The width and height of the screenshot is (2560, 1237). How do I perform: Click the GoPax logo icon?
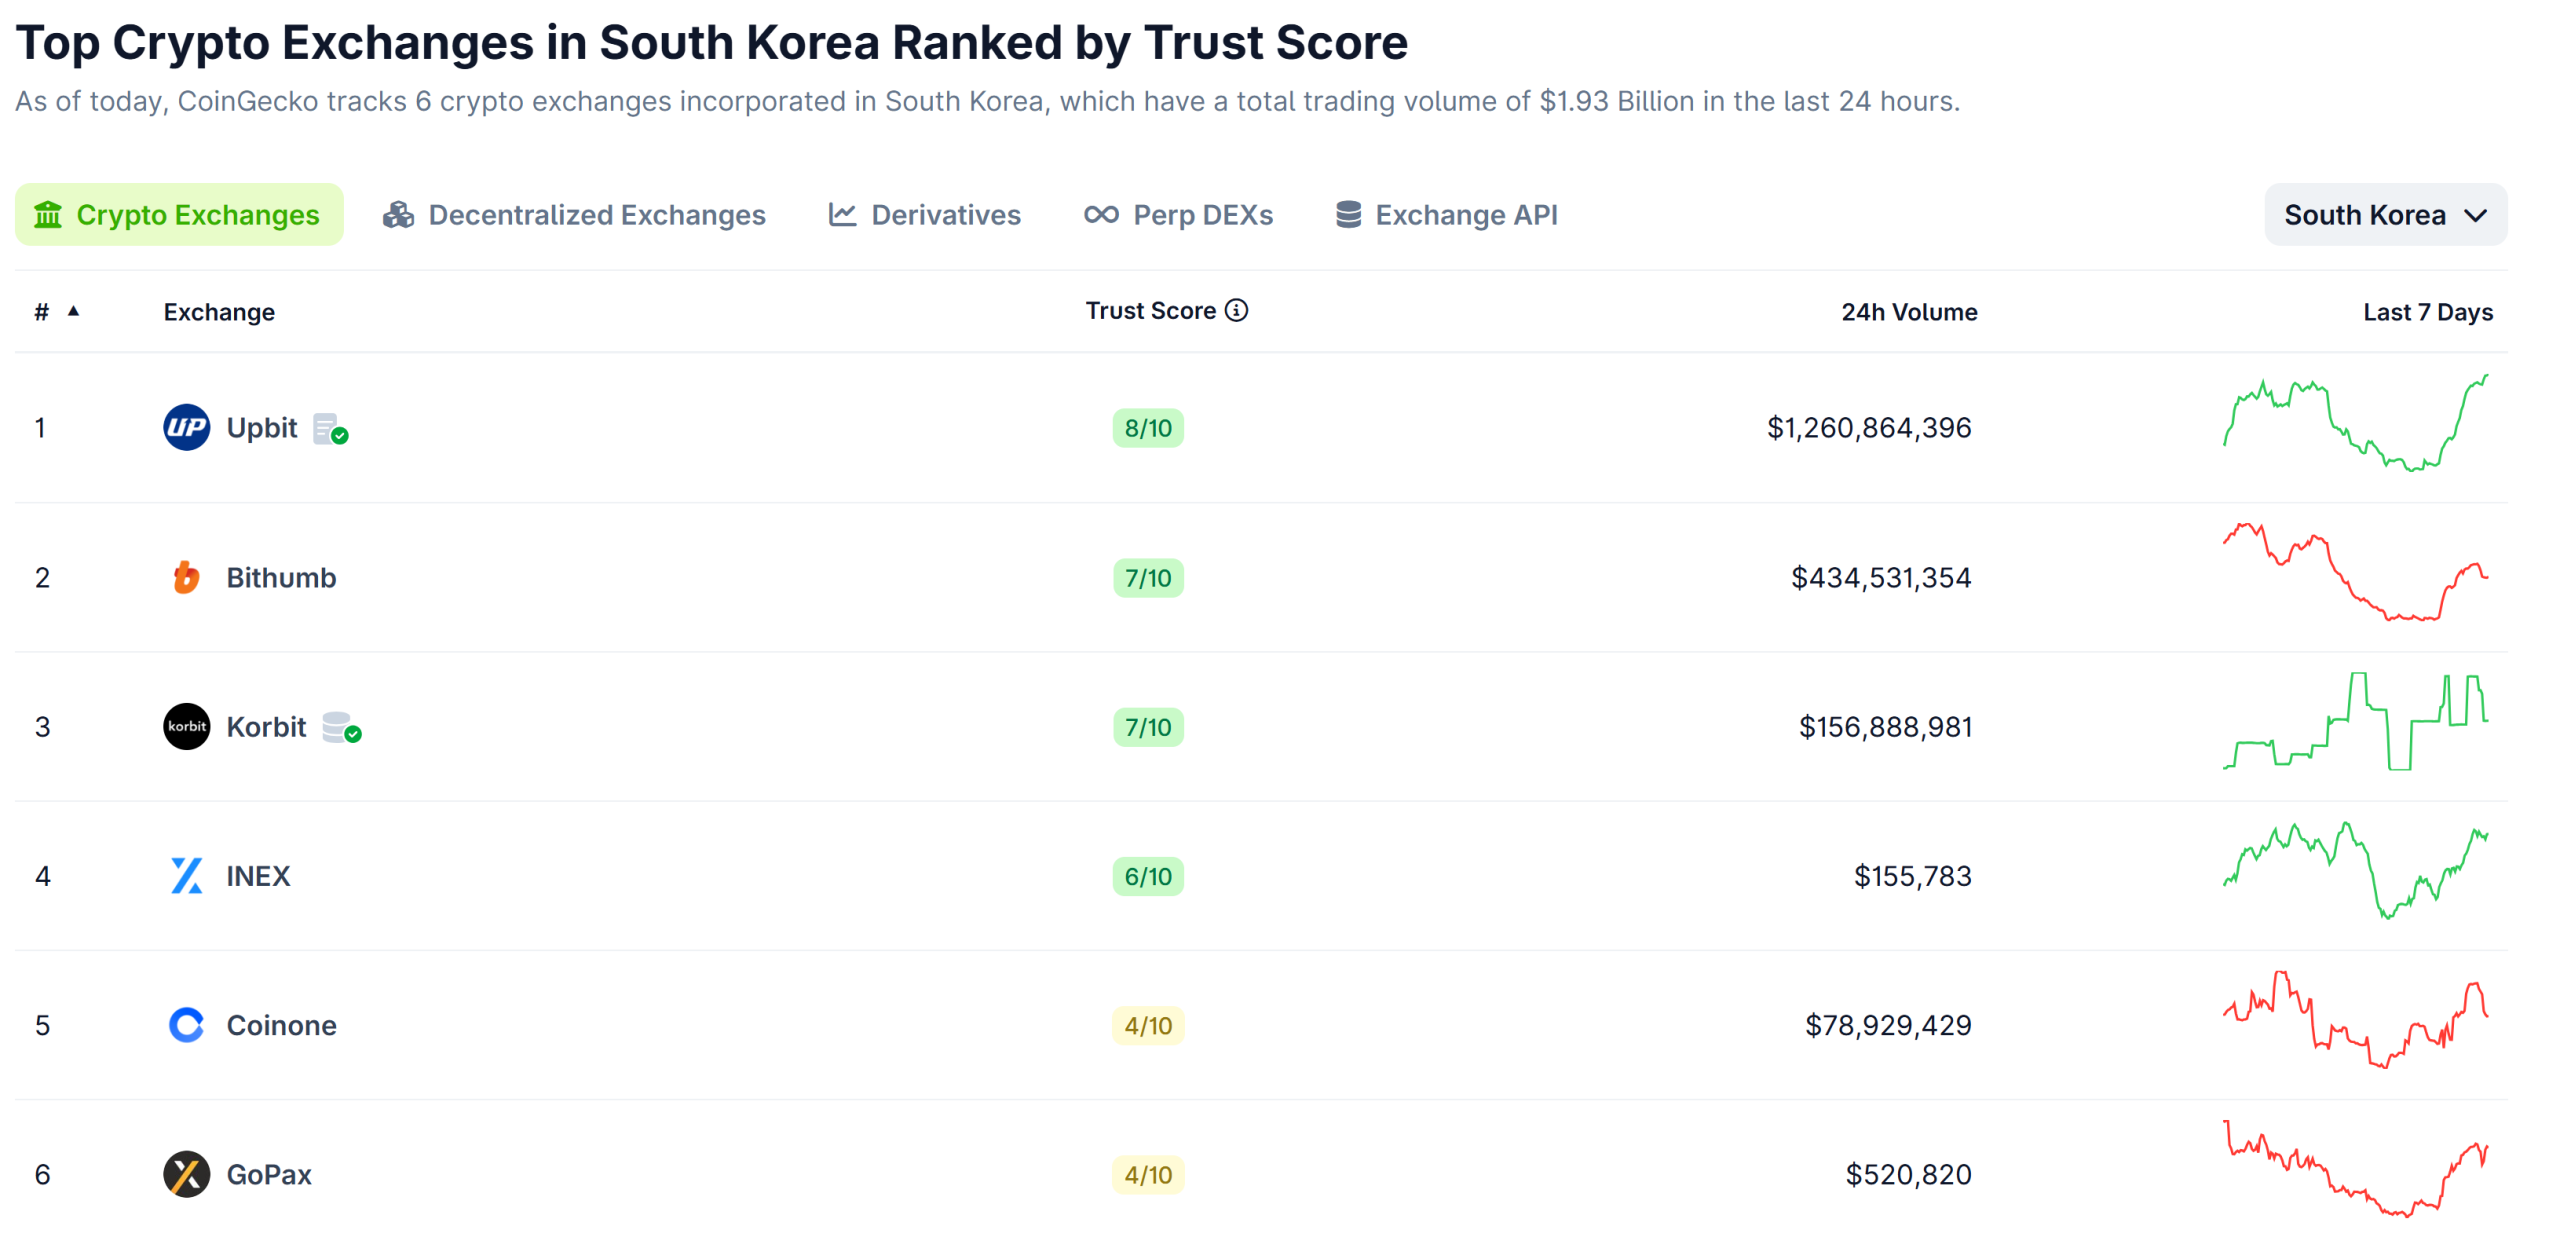point(186,1174)
